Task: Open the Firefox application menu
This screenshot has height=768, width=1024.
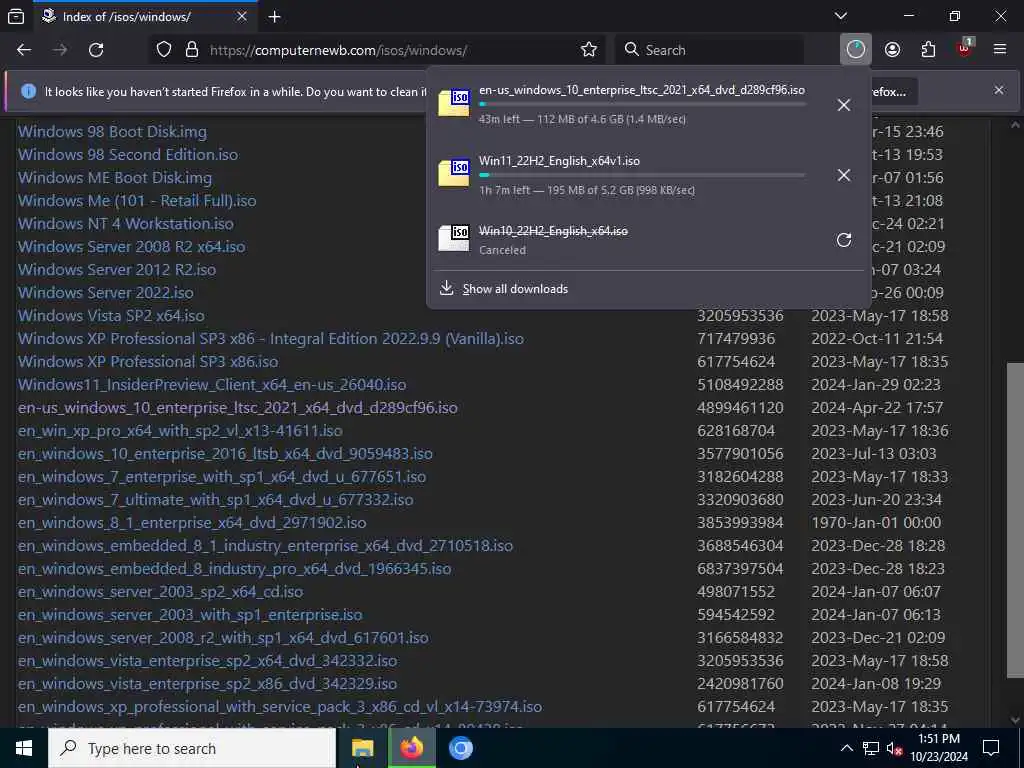Action: [1000, 50]
